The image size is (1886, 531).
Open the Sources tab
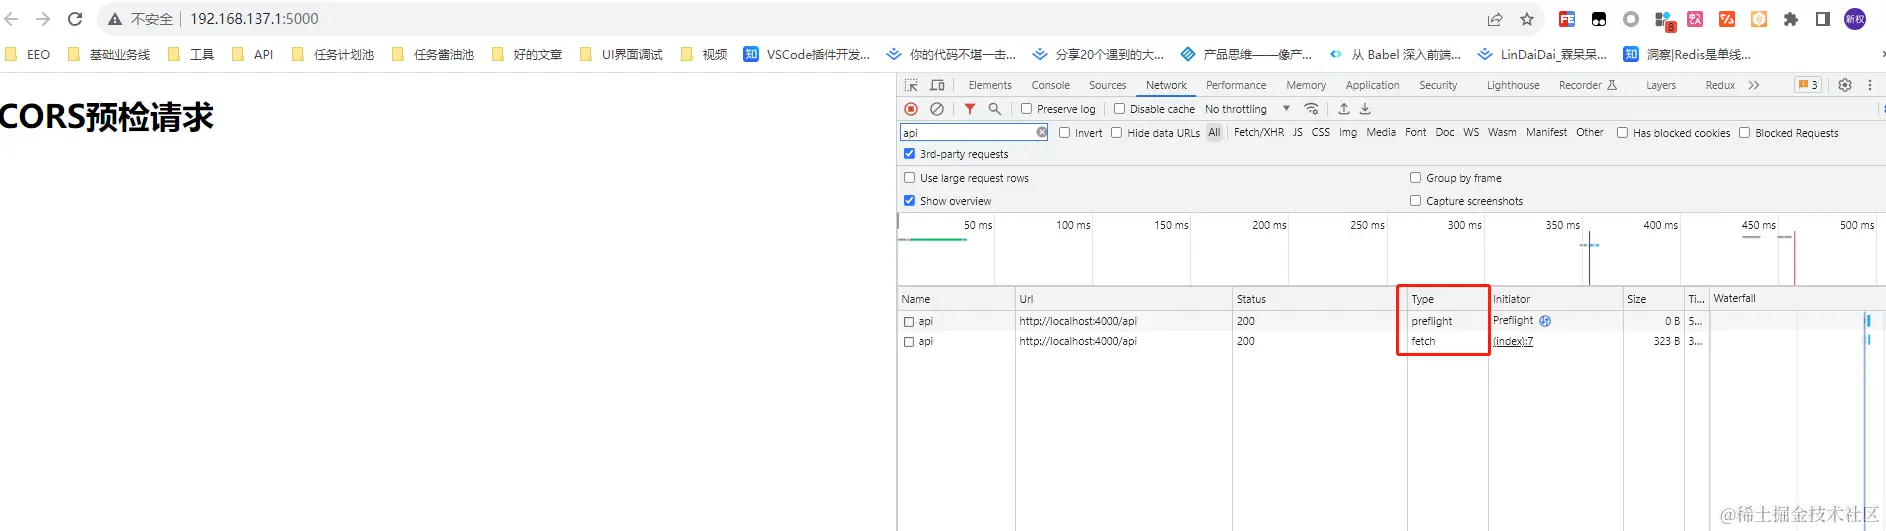coord(1107,85)
